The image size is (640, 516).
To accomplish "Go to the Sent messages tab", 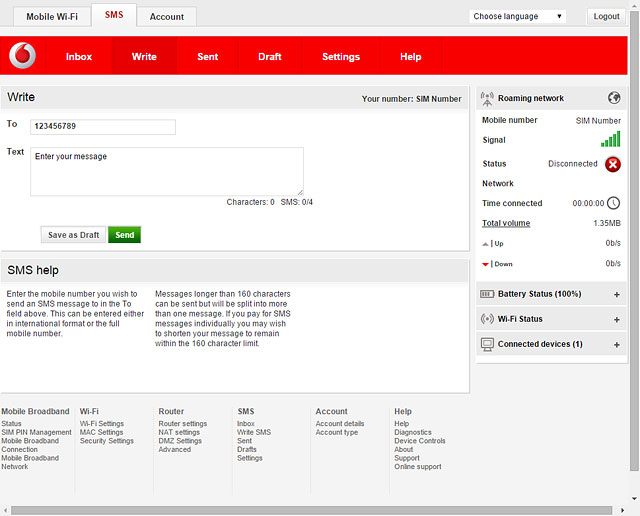I will [208, 57].
